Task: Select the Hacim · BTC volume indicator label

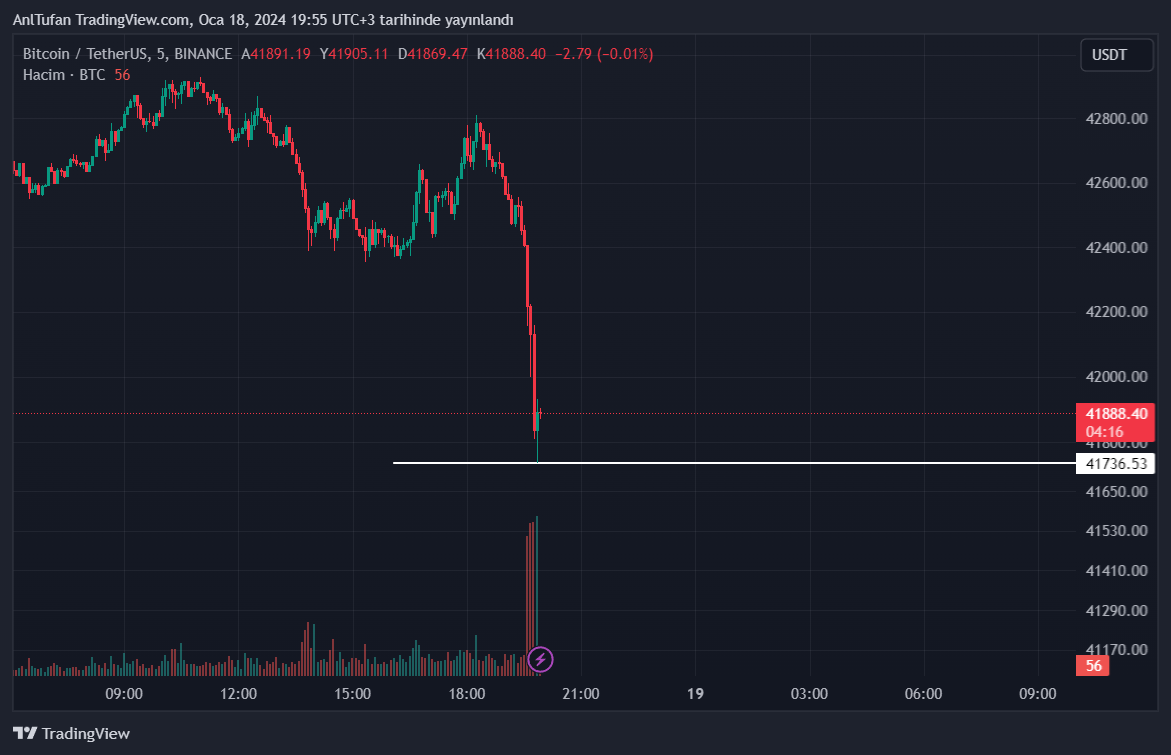Action: (64, 75)
